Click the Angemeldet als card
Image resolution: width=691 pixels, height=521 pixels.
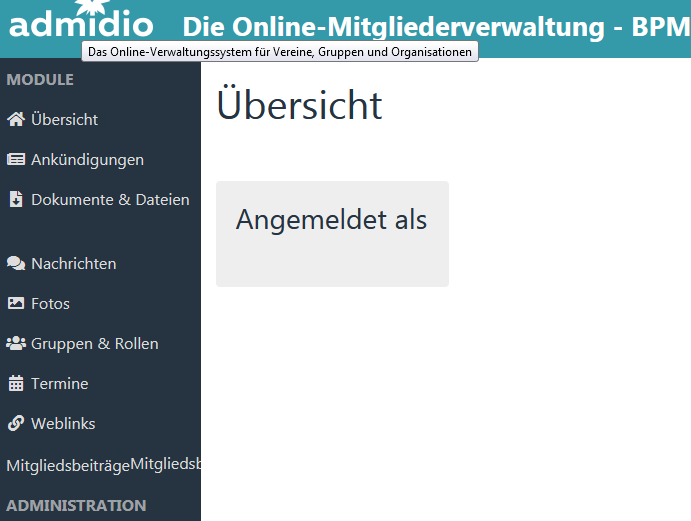332,234
